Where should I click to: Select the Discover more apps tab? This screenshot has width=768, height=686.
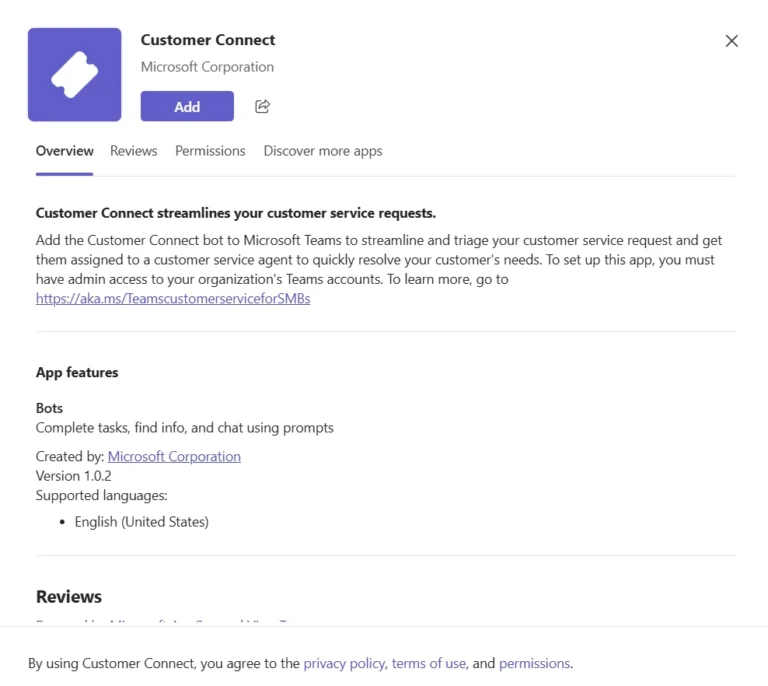click(322, 151)
